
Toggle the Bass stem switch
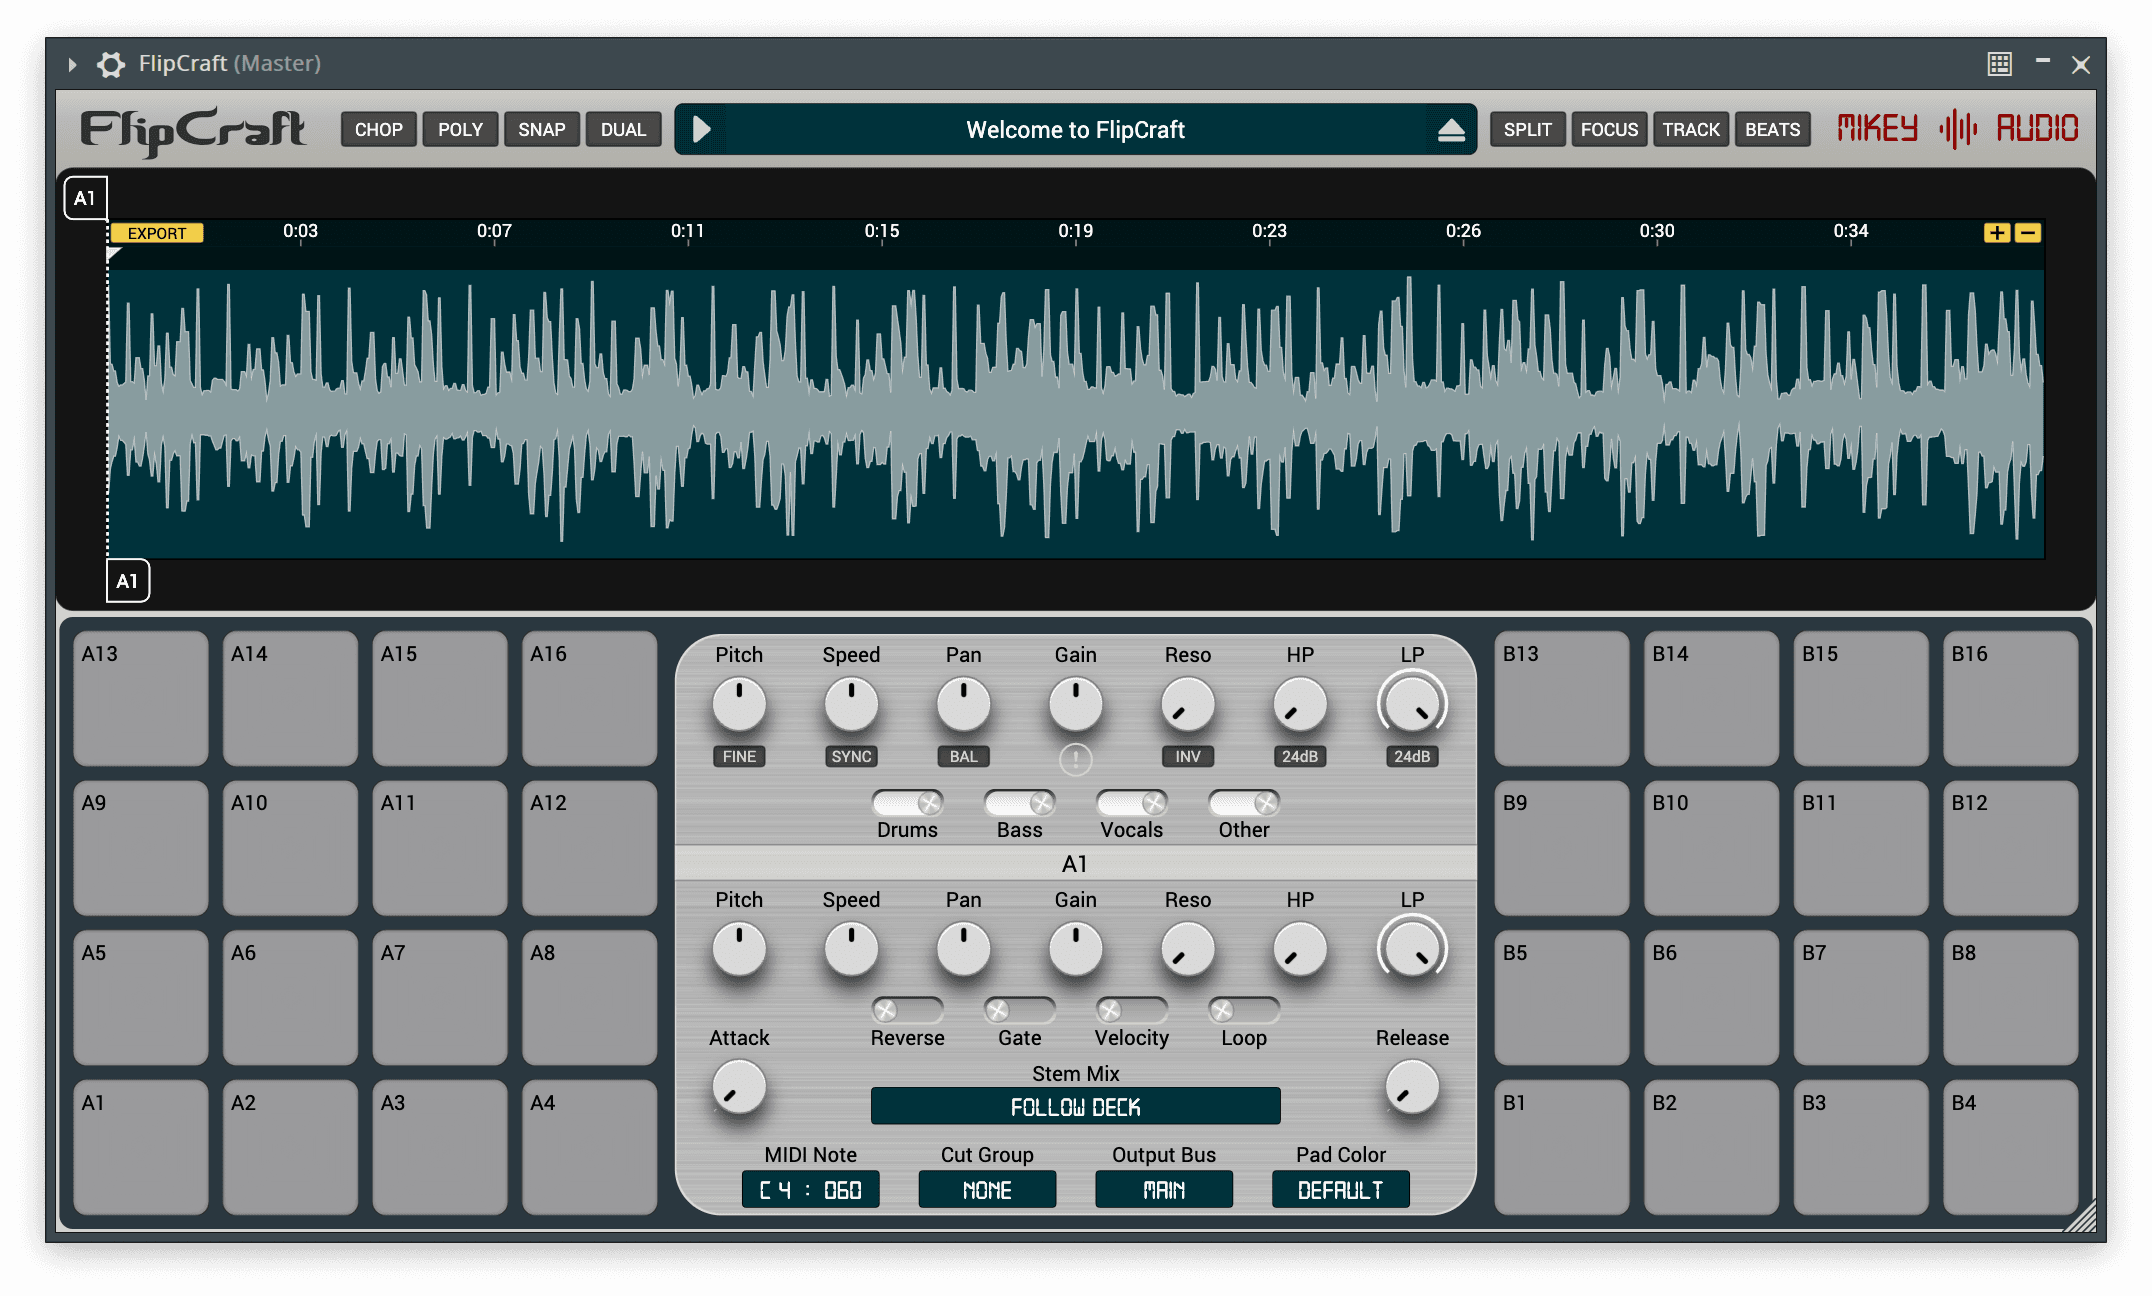1019,803
